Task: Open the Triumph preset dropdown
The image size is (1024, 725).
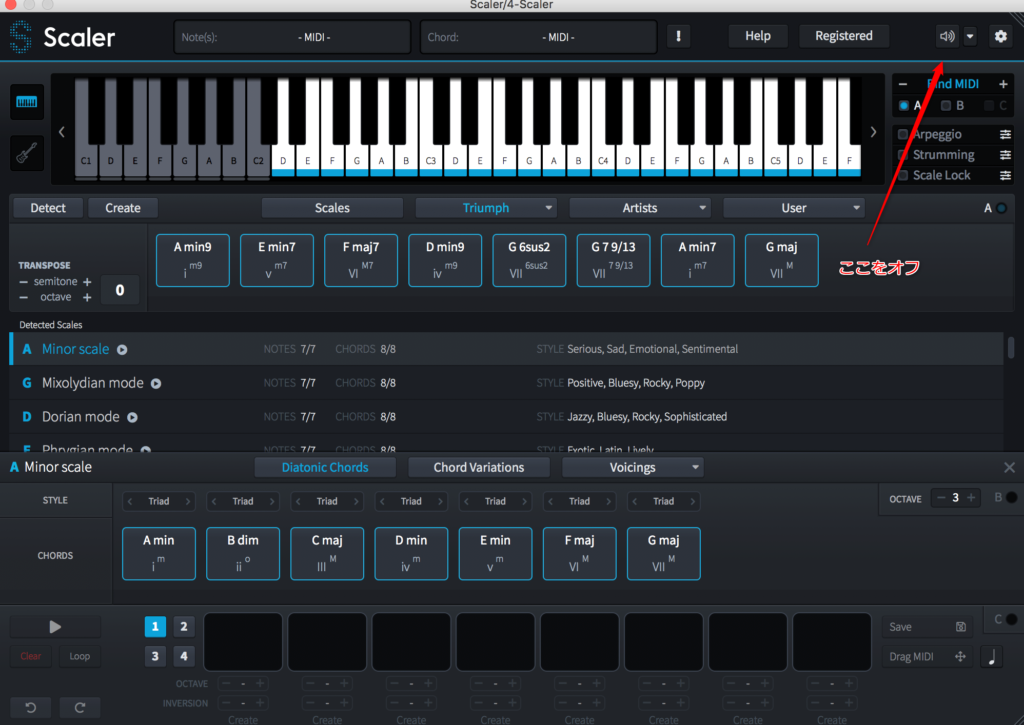Action: coord(486,208)
